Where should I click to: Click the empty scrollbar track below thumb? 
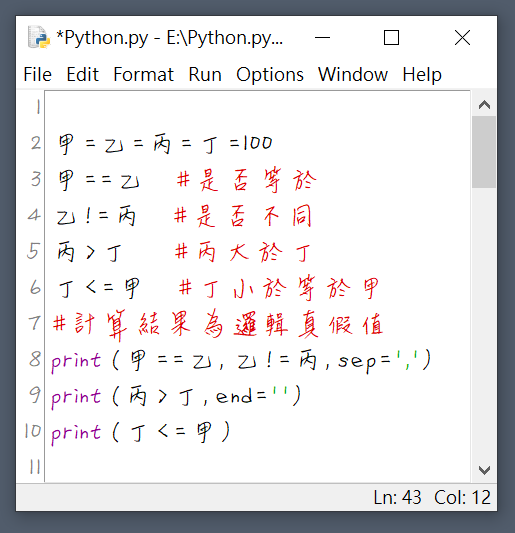click(484, 323)
